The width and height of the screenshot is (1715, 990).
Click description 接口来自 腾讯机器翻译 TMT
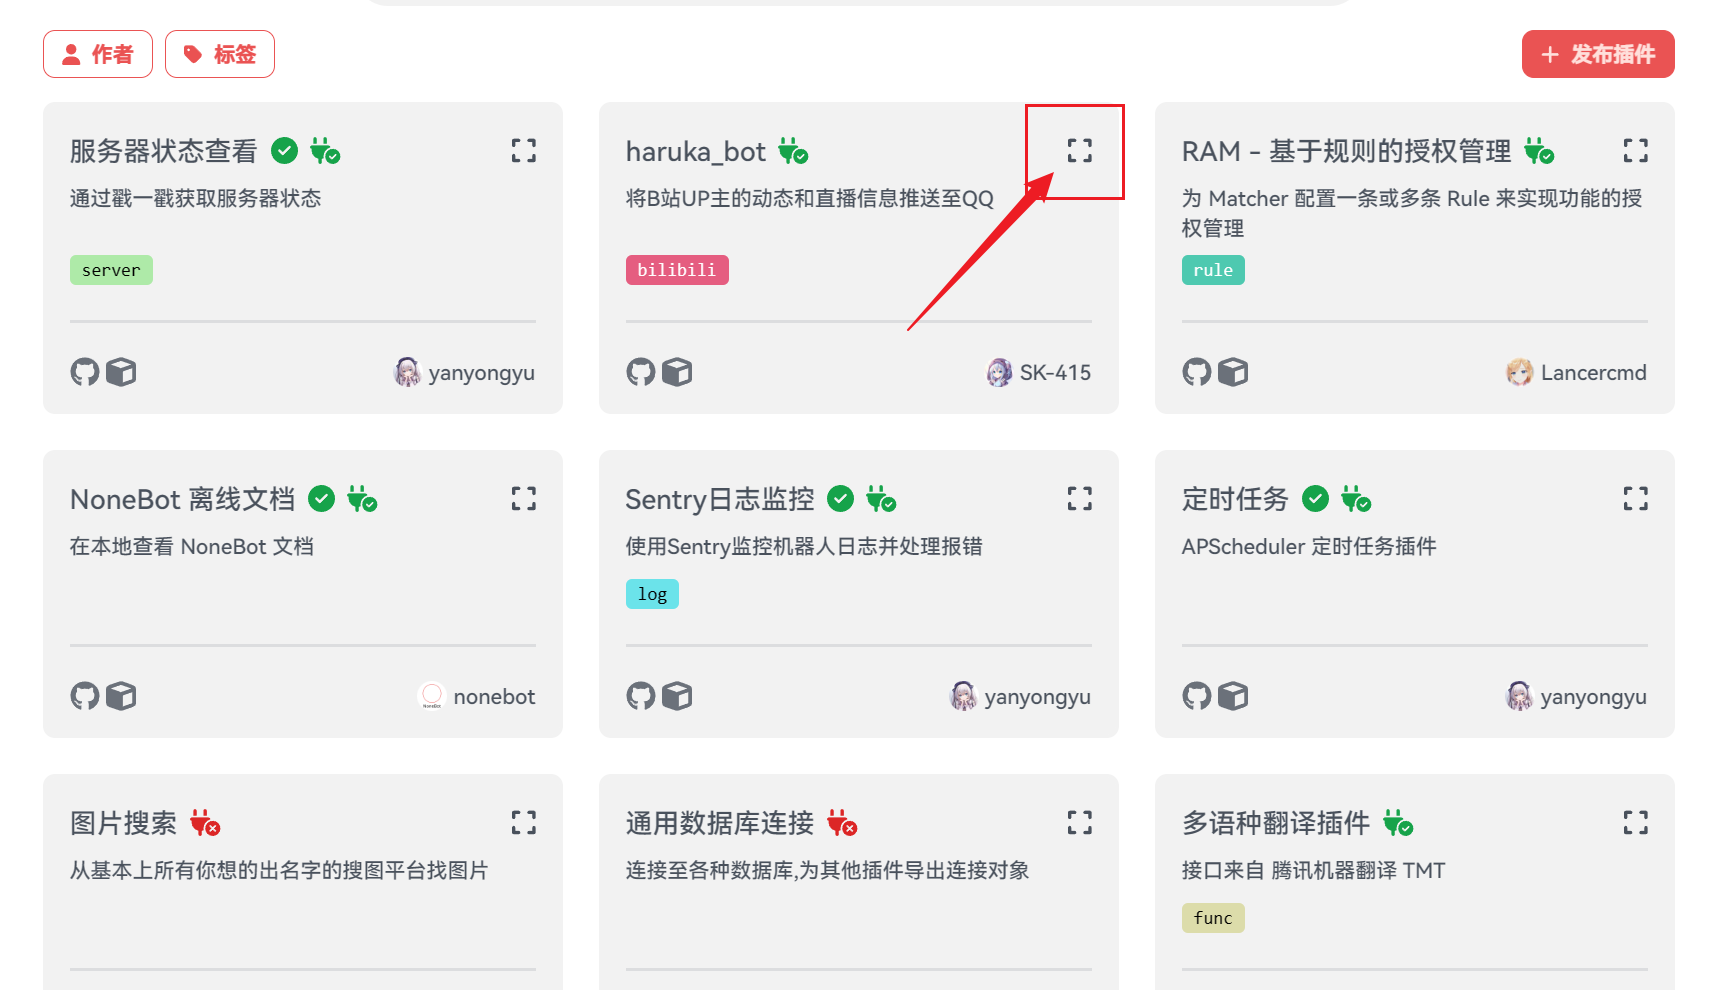pyautogui.click(x=1314, y=870)
